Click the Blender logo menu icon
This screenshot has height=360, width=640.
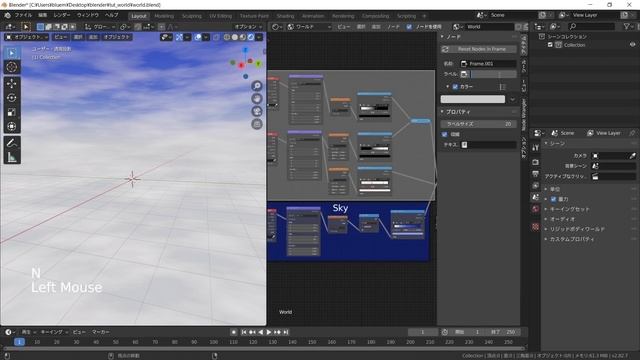7,16
